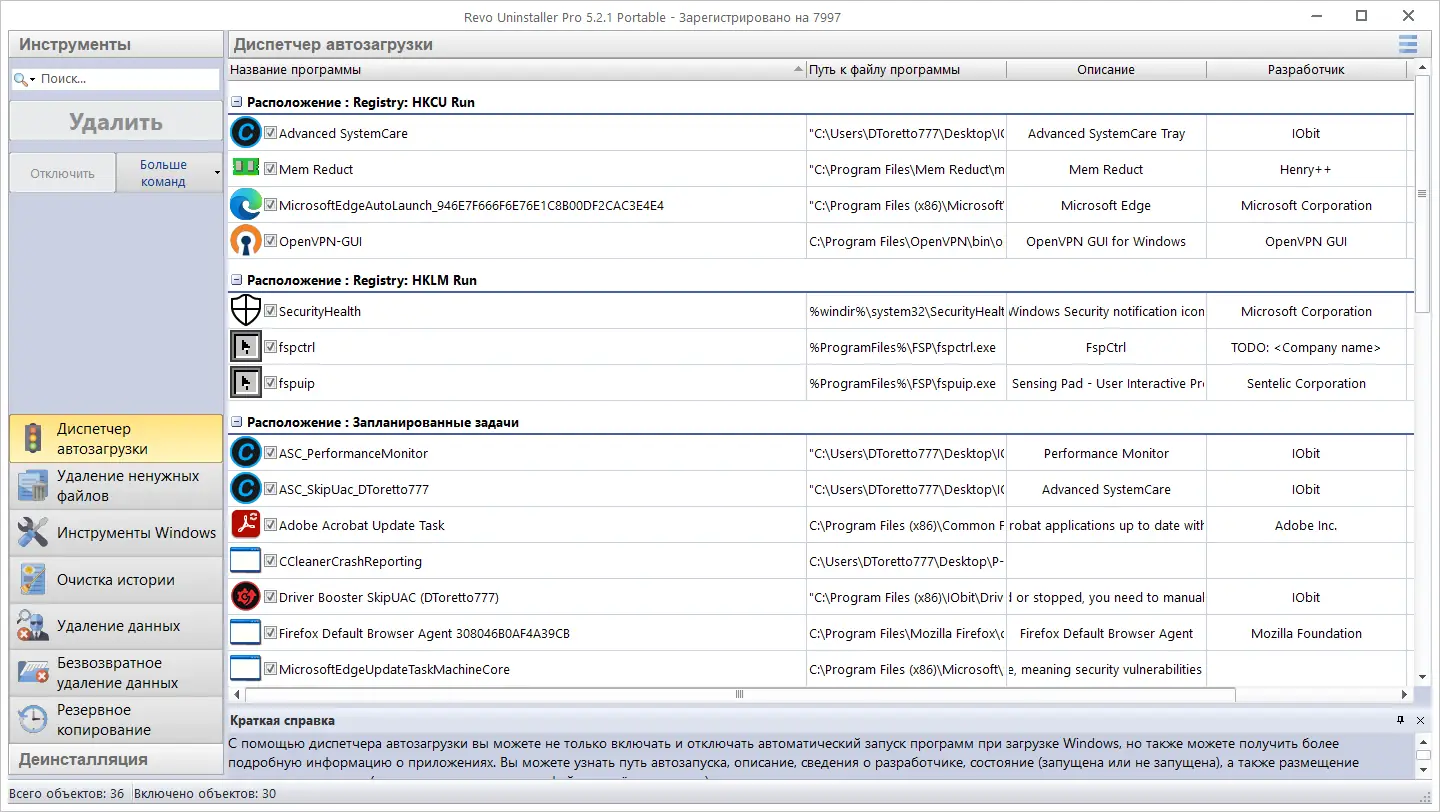Toggle the fspctrl checkbox
The image size is (1440, 812).
coord(270,347)
